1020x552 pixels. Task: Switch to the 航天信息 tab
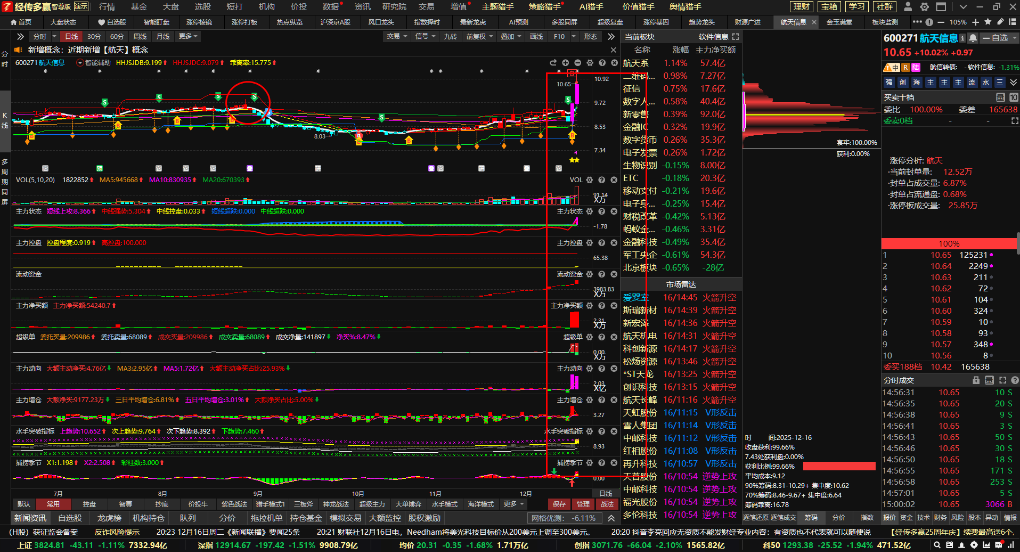click(792, 21)
